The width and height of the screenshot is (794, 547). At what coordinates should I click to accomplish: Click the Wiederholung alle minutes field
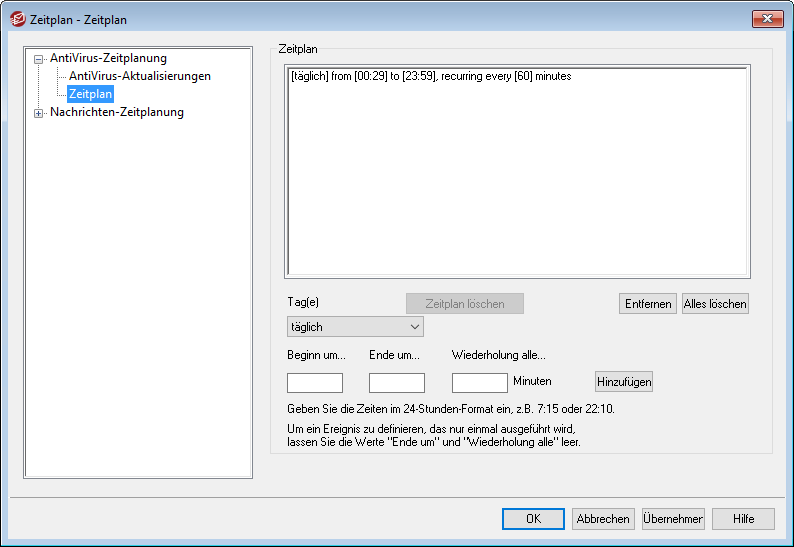(x=479, y=382)
